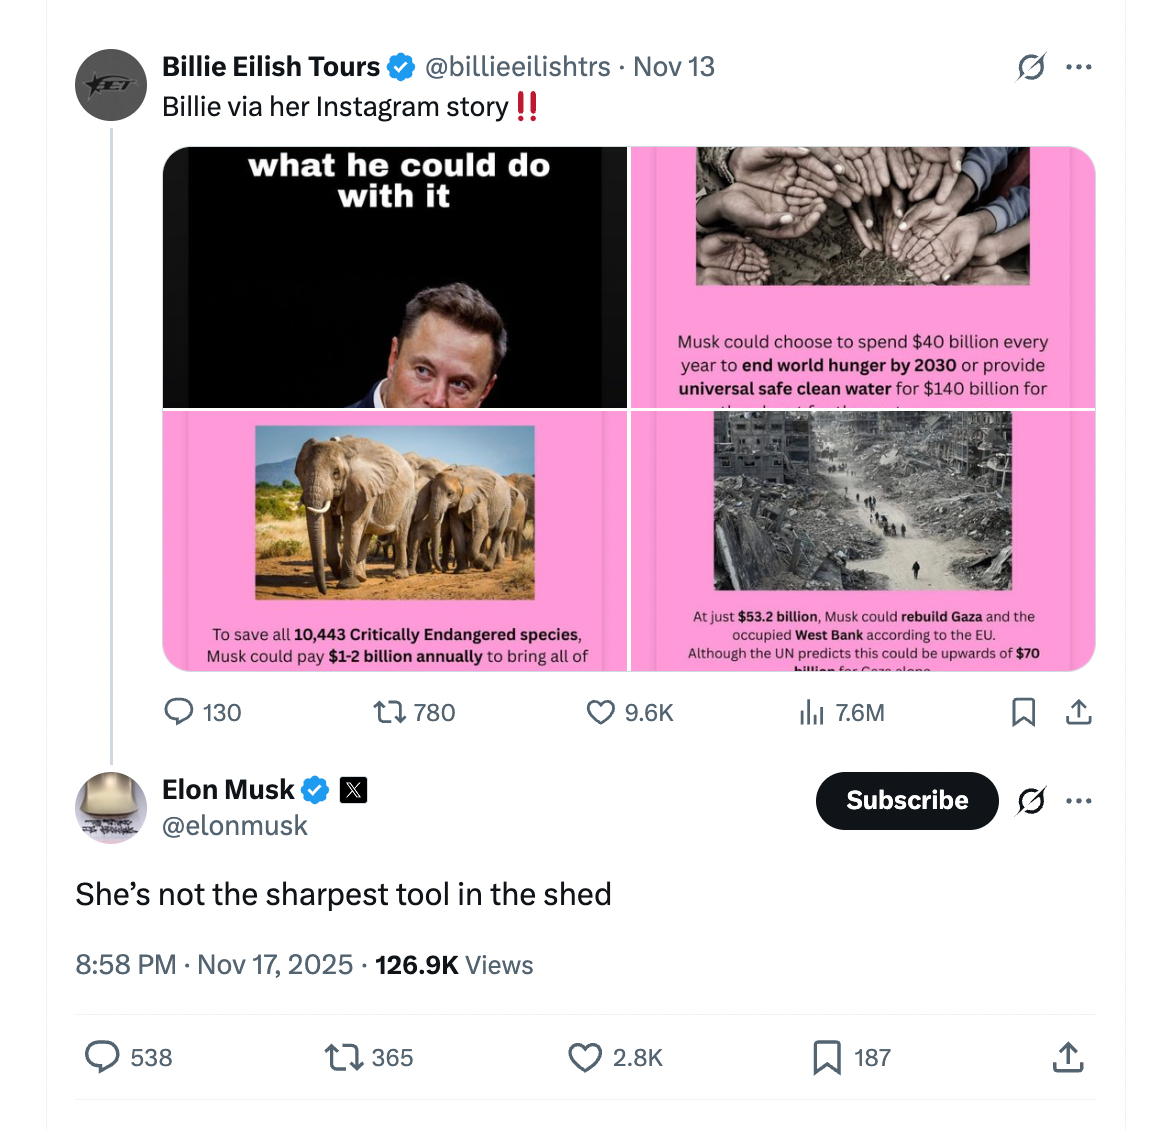The height and width of the screenshot is (1130, 1164).
Task: Like Elon Musk's reply
Action: [585, 1057]
